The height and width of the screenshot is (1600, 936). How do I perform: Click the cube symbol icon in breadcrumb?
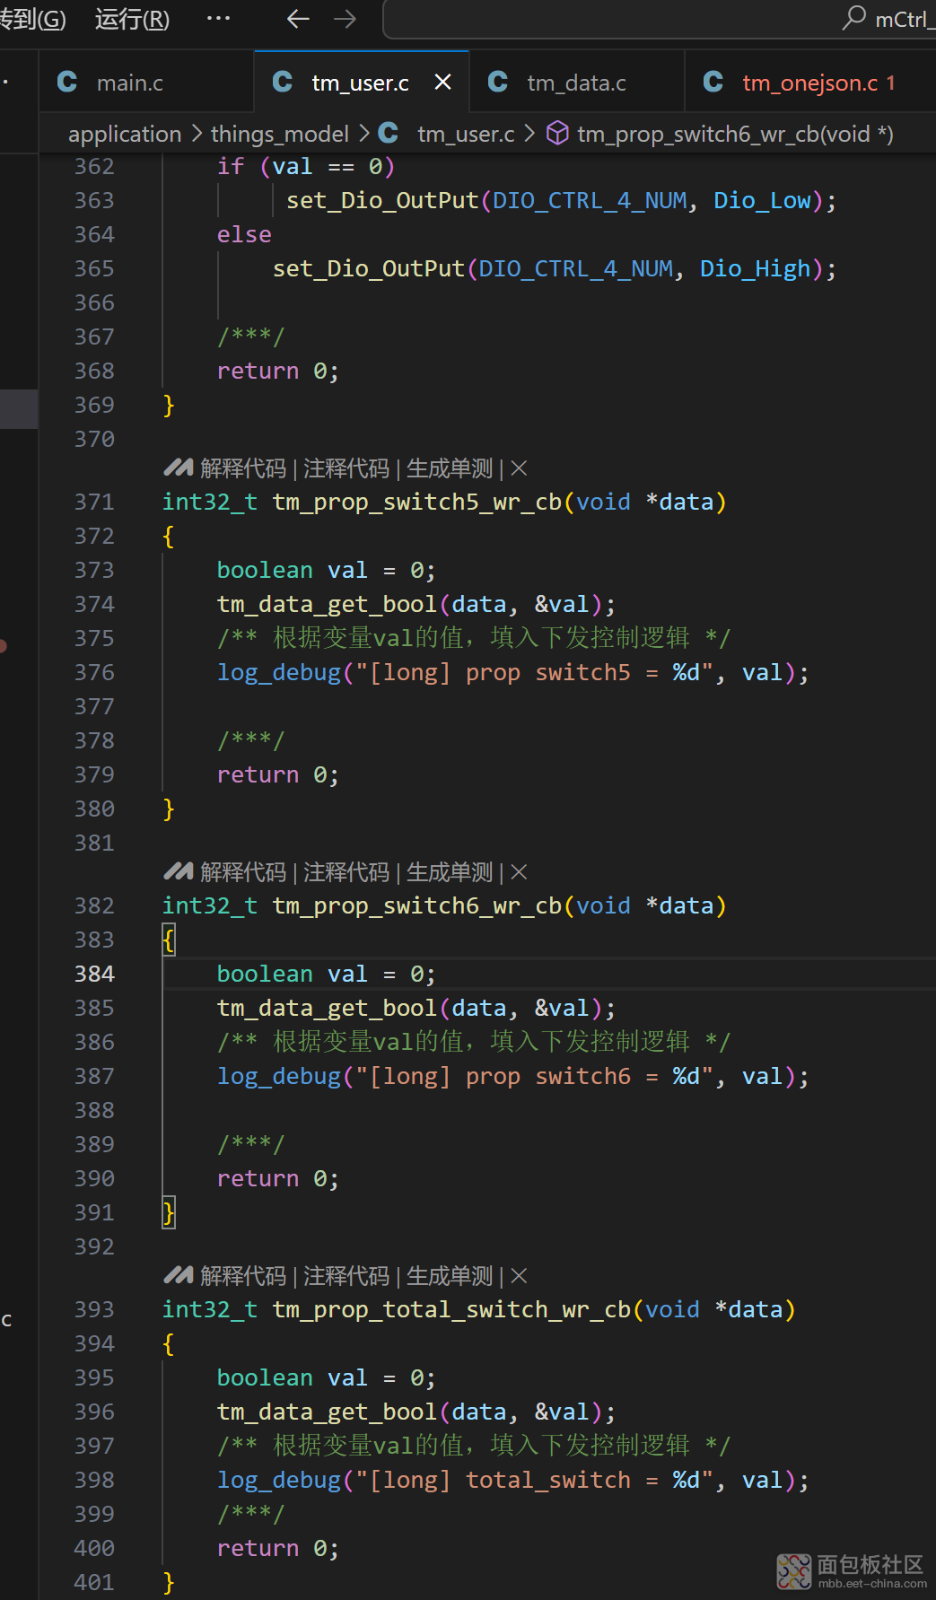(x=558, y=134)
